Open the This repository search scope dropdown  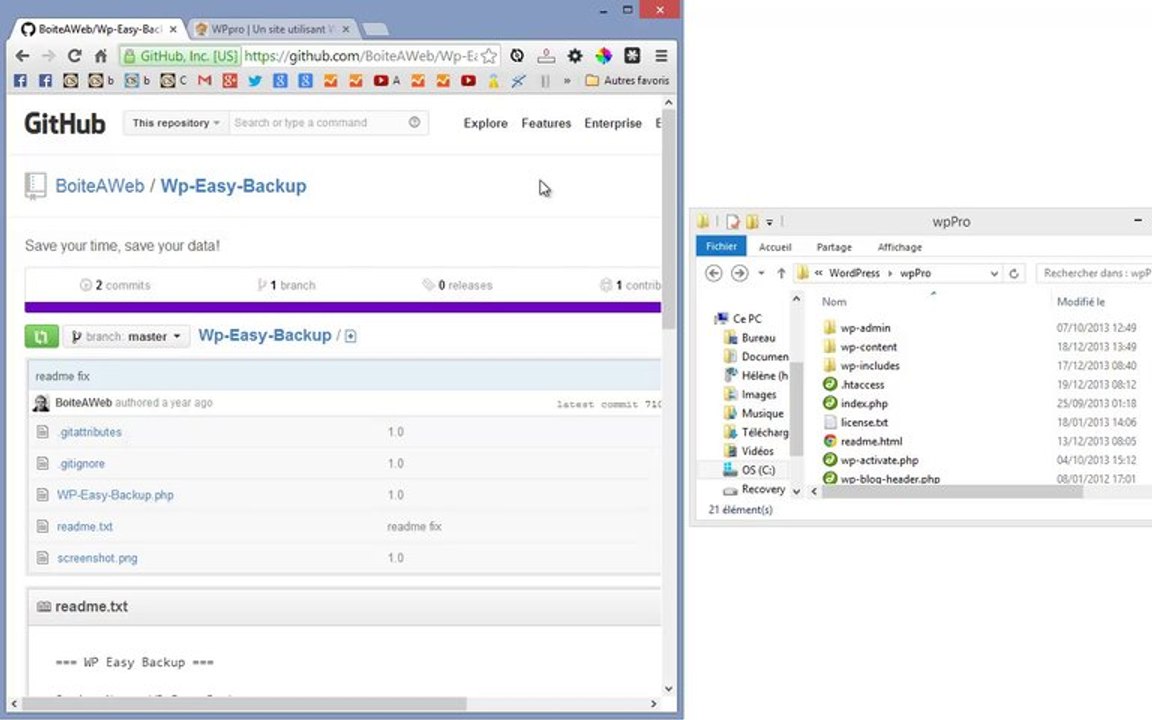pyautogui.click(x=176, y=123)
